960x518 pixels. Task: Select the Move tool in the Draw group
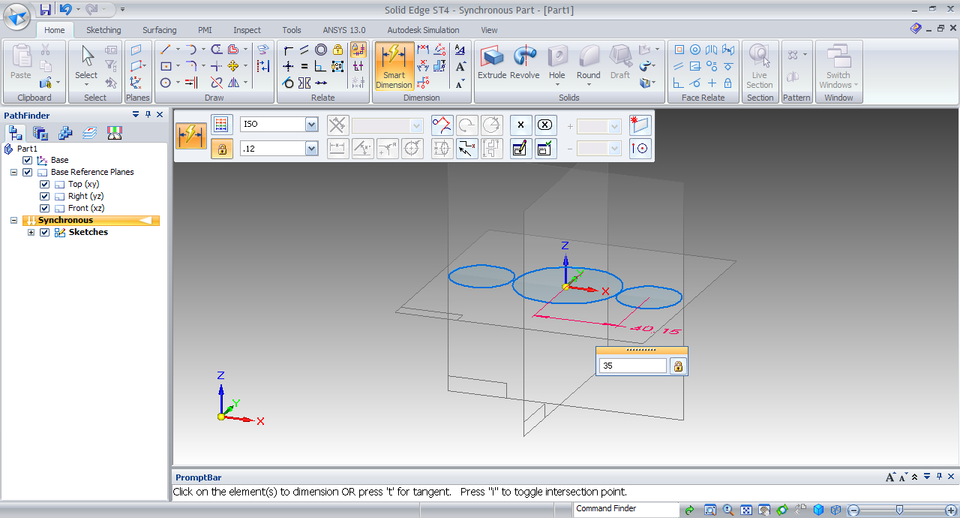coord(233,66)
